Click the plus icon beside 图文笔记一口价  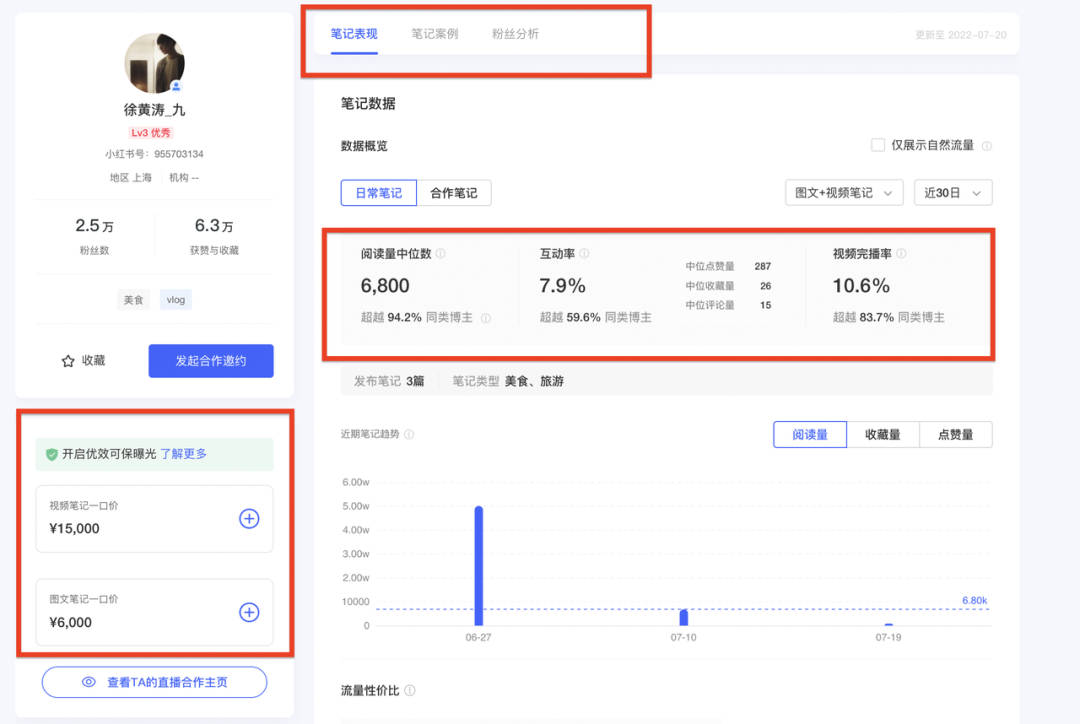(249, 612)
